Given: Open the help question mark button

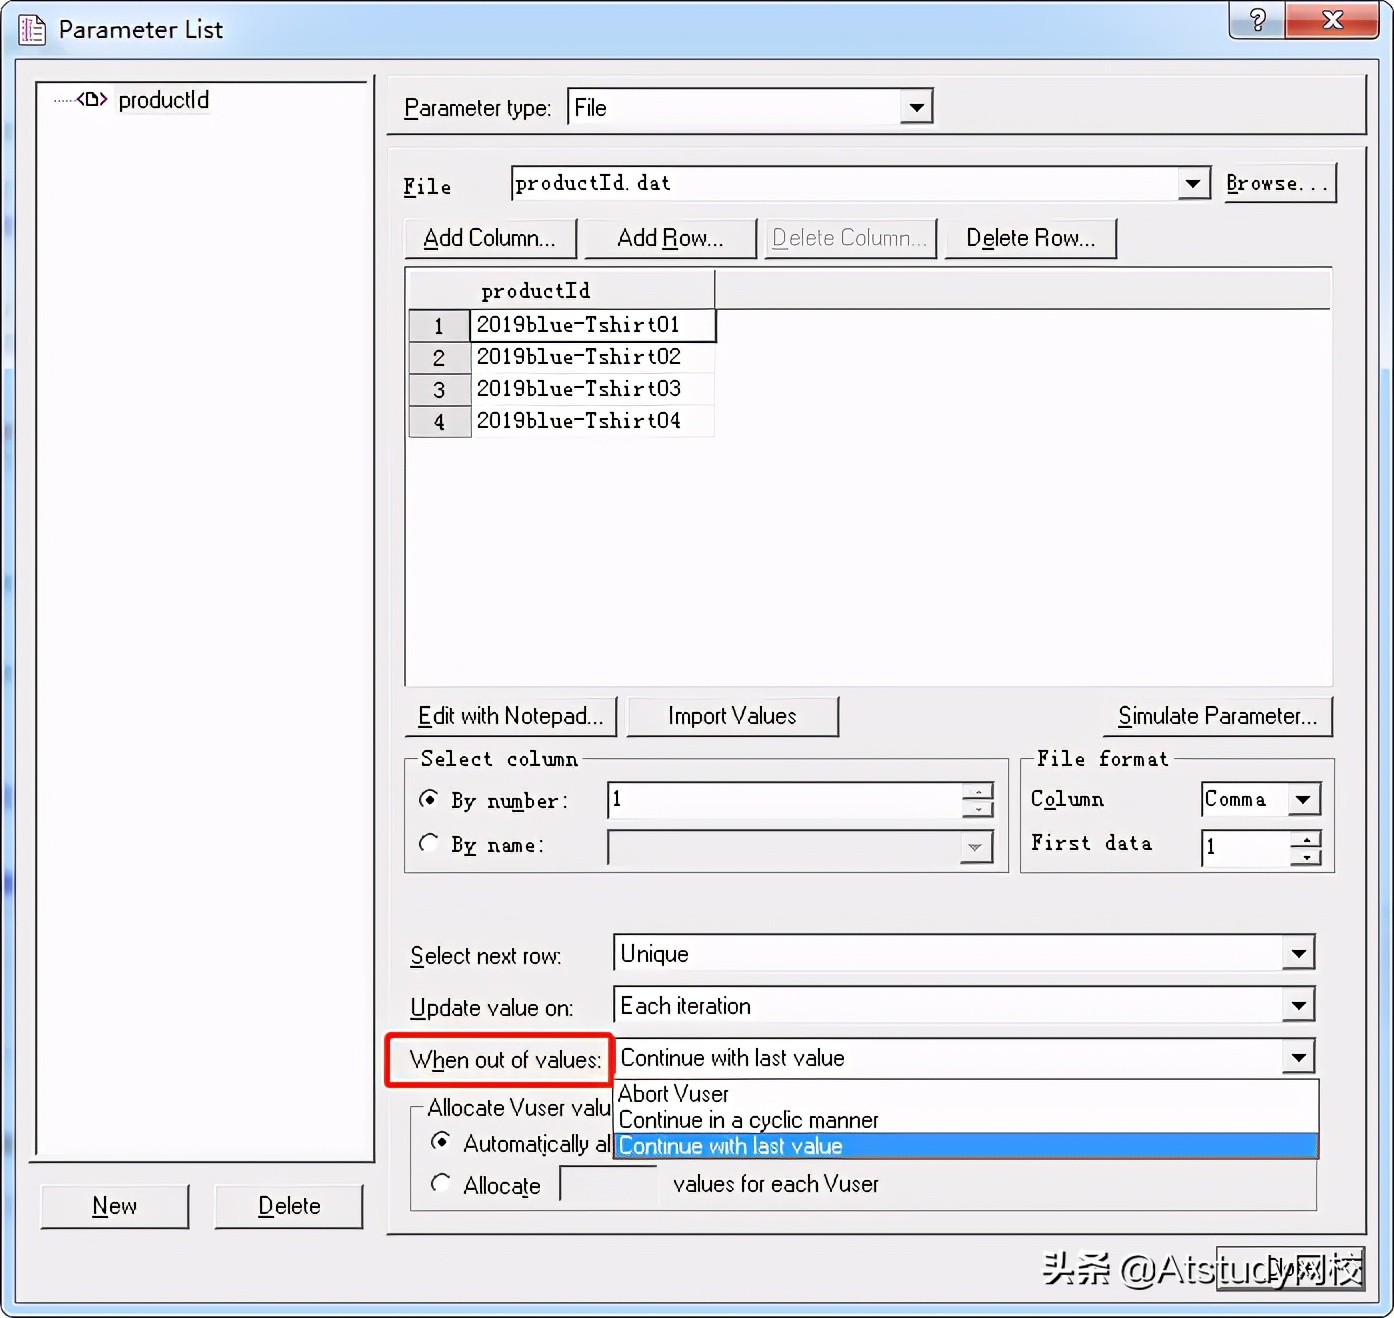Looking at the screenshot, I should (1258, 19).
